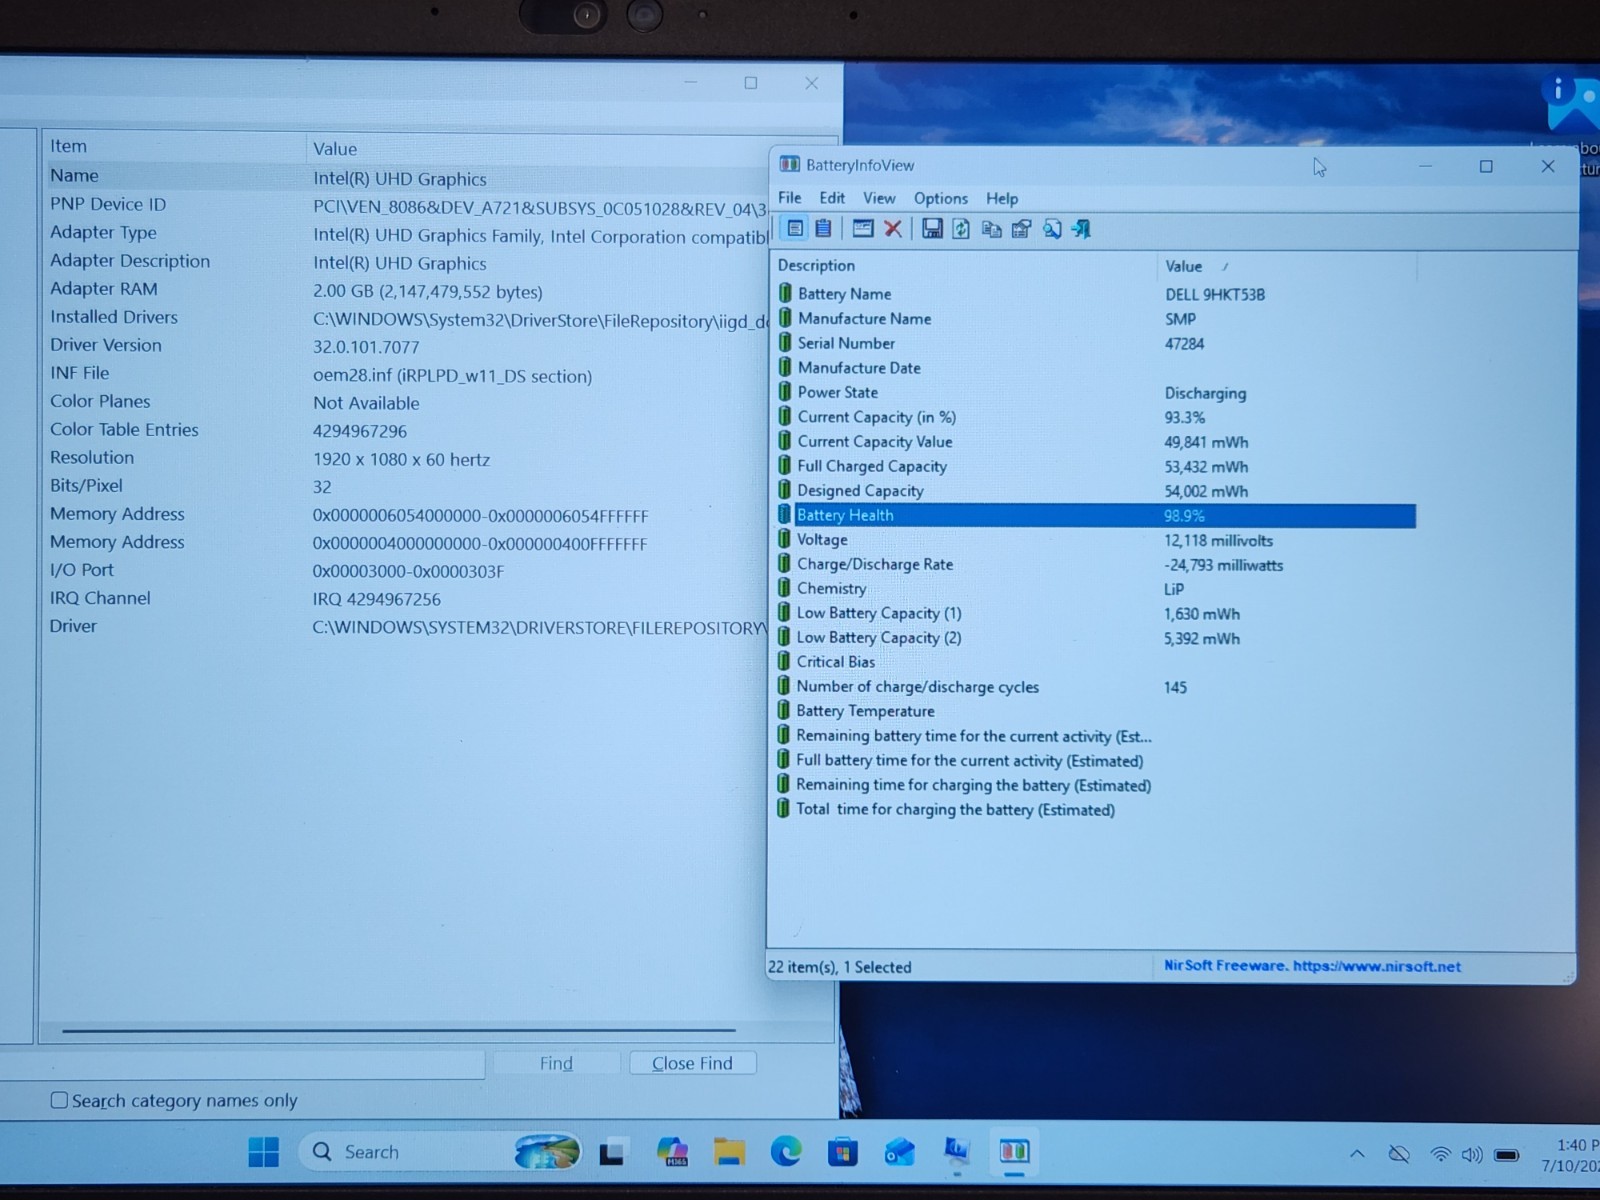Screen dimensions: 1600x1200
Task: Open the Windows Start menu
Action: (x=264, y=1152)
